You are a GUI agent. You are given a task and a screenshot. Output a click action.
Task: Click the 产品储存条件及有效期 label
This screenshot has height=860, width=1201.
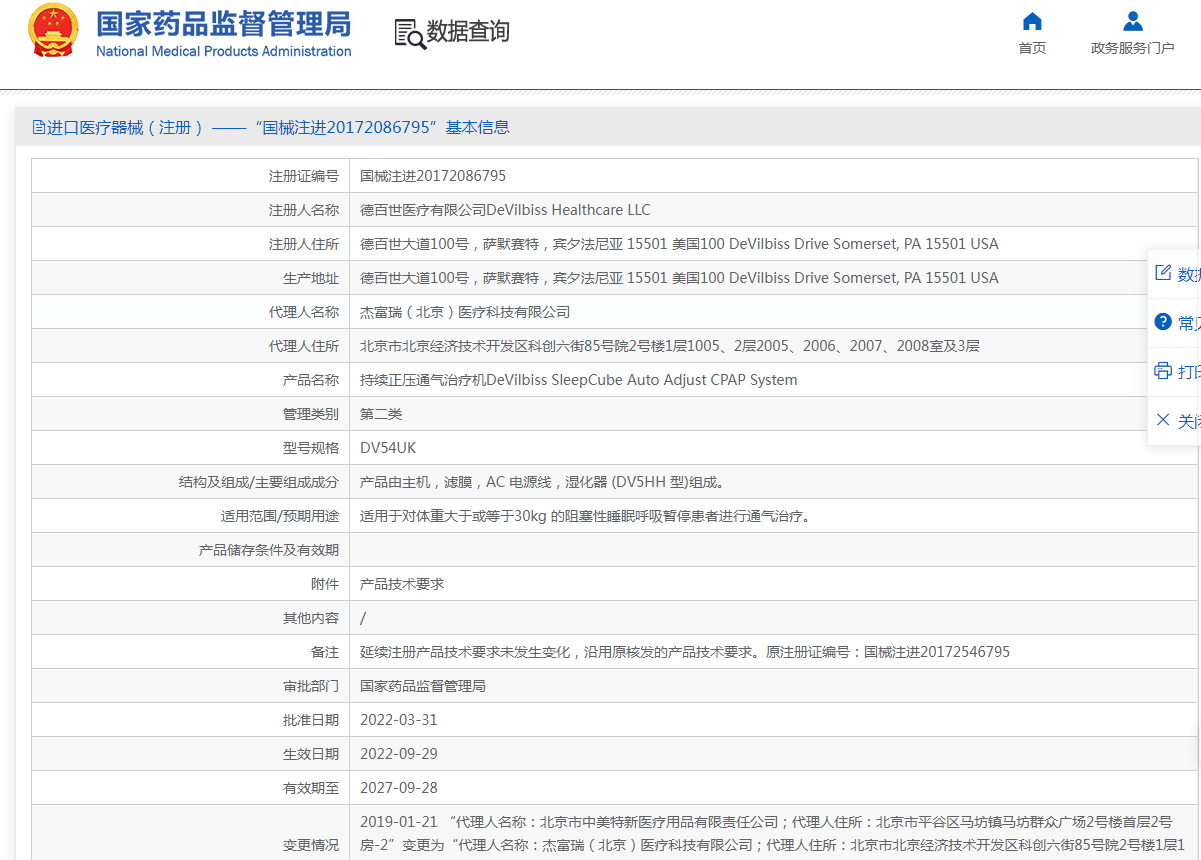coord(269,550)
